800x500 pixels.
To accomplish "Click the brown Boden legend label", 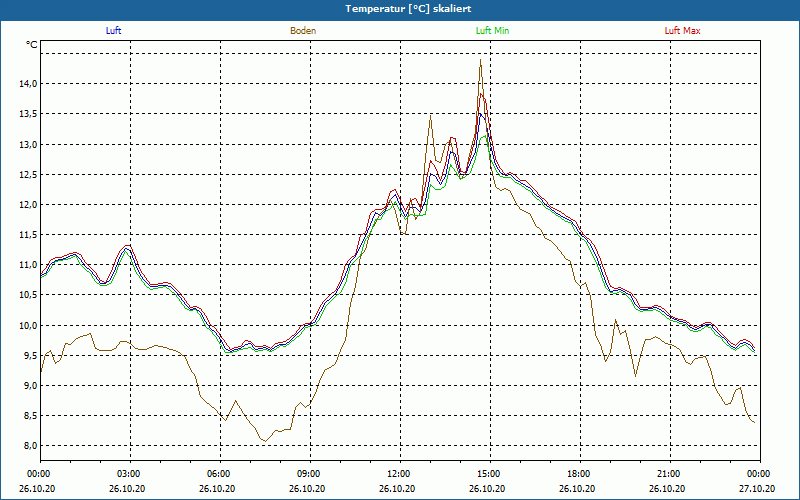I will coord(303,31).
